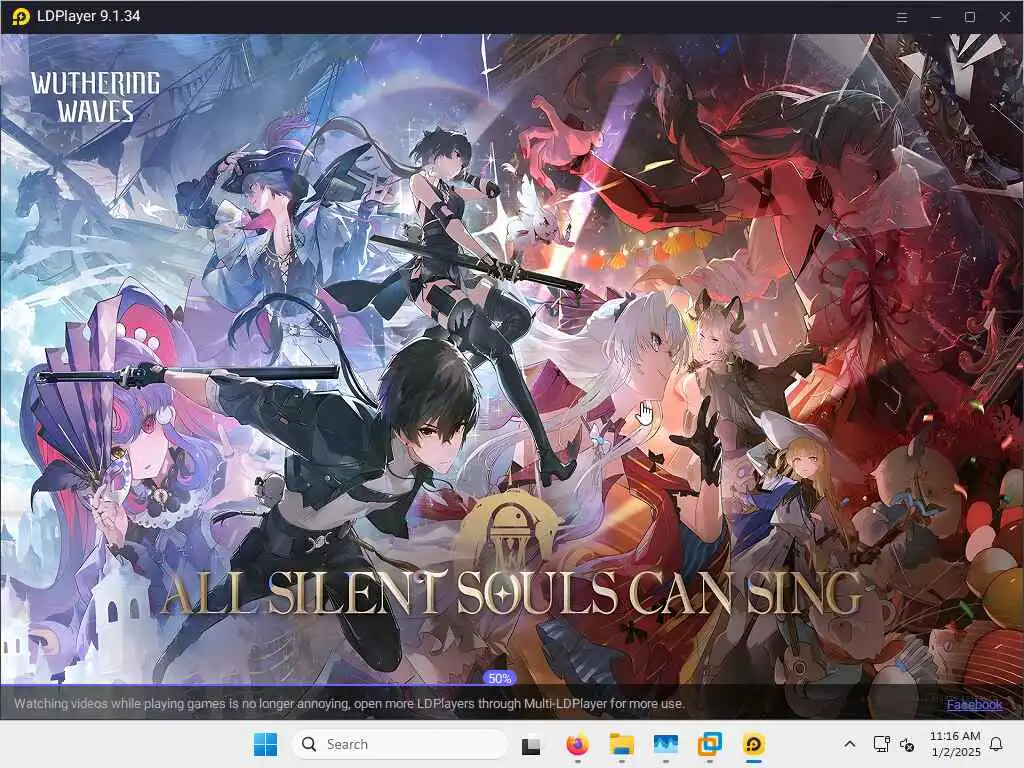Launch Firefox from the taskbar
This screenshot has width=1024, height=768.
[x=577, y=744]
